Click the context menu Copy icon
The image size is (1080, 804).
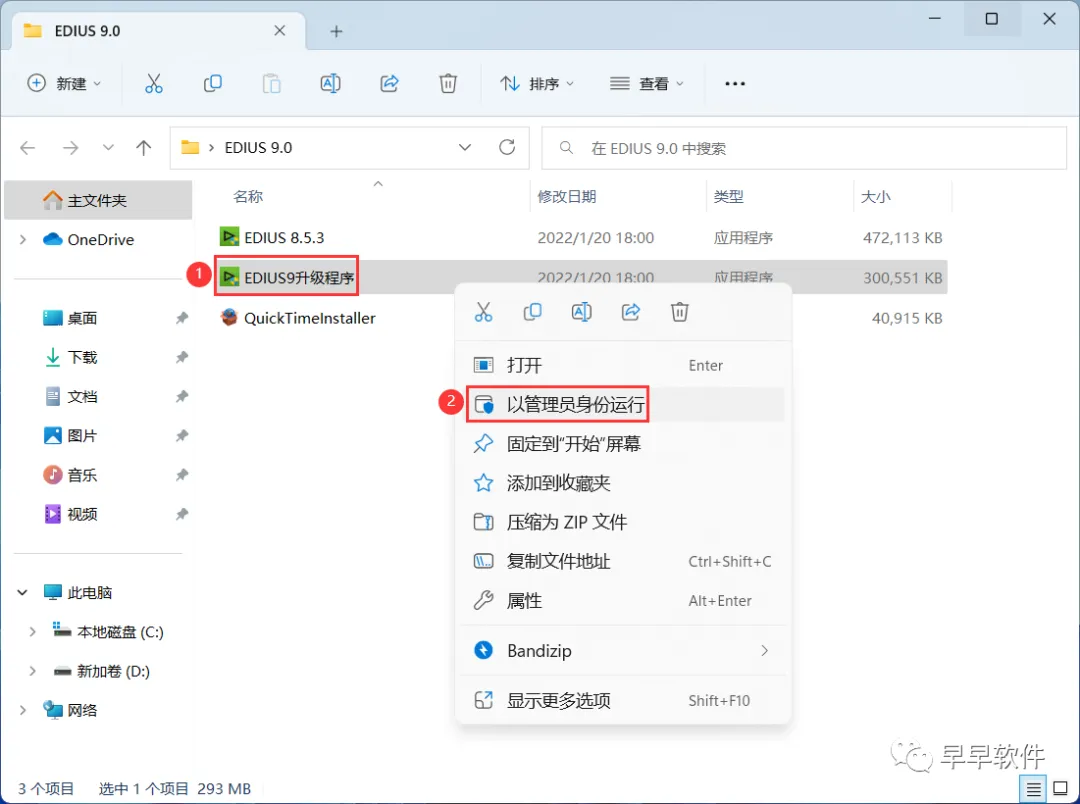532,312
